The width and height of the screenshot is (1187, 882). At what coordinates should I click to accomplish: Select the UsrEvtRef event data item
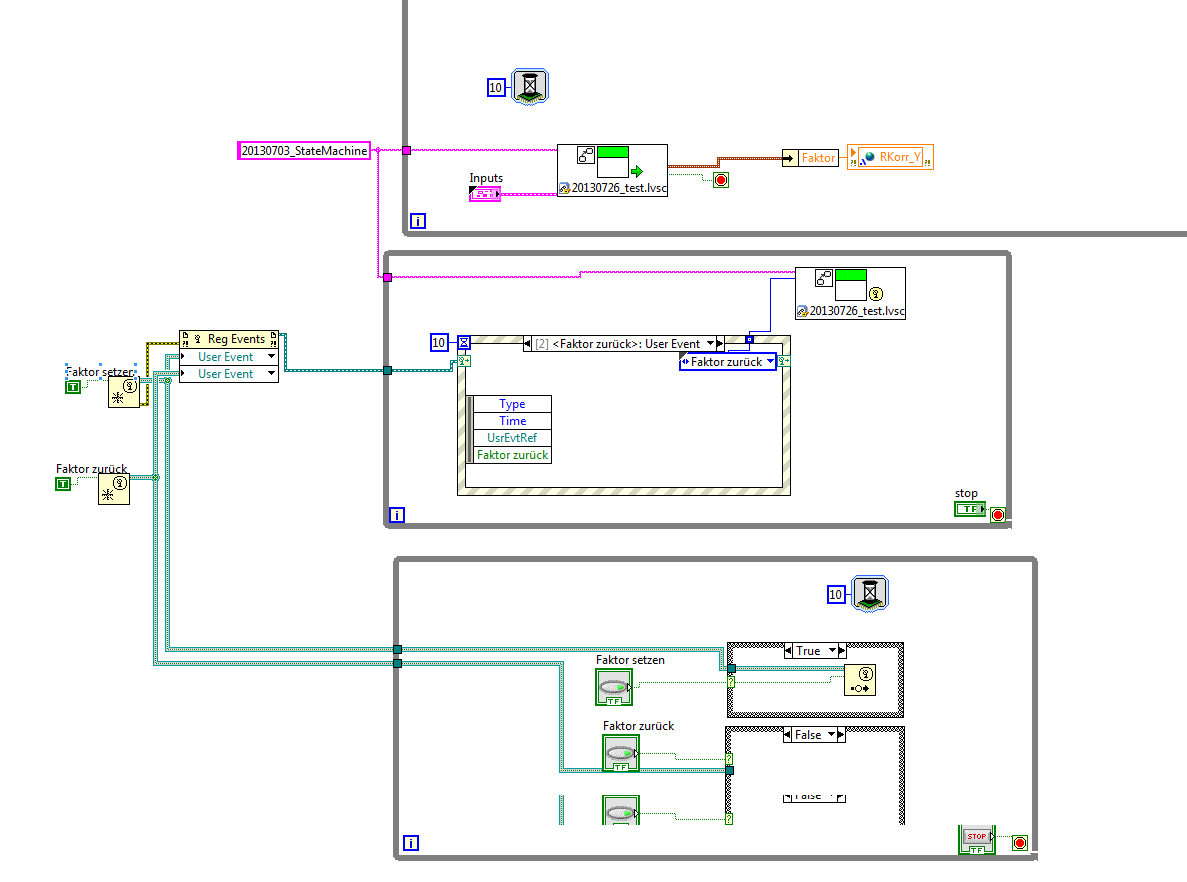pyautogui.click(x=512, y=438)
